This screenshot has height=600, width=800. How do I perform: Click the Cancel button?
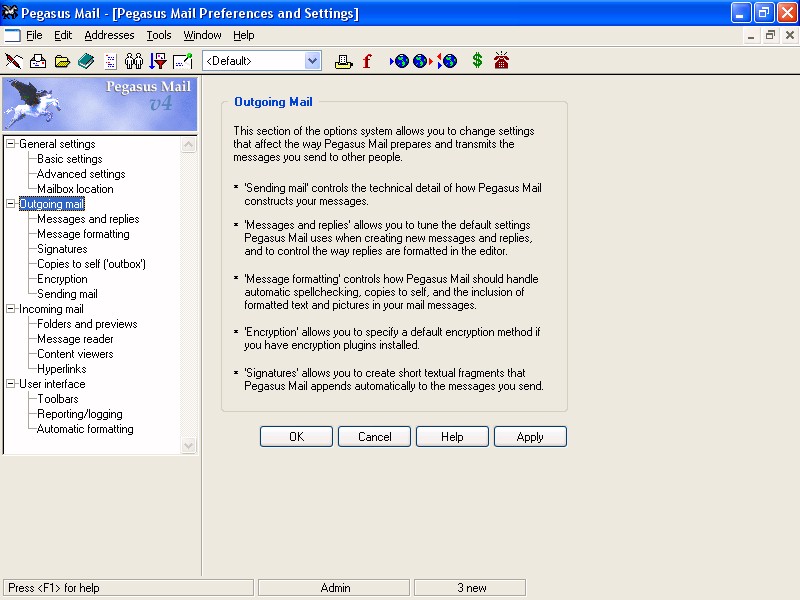(374, 437)
